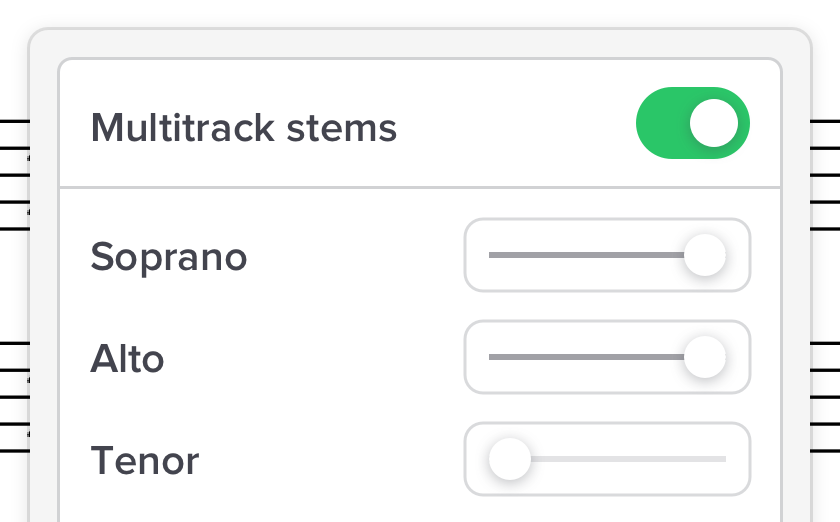Click the Soprano slider thumb

click(x=705, y=255)
